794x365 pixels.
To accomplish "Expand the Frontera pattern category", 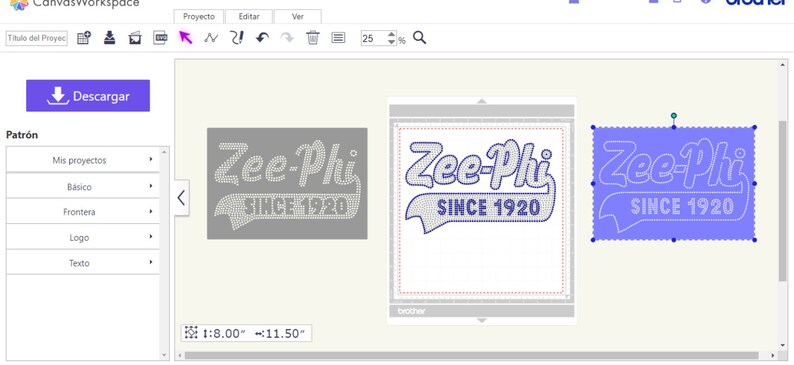I will tap(83, 212).
